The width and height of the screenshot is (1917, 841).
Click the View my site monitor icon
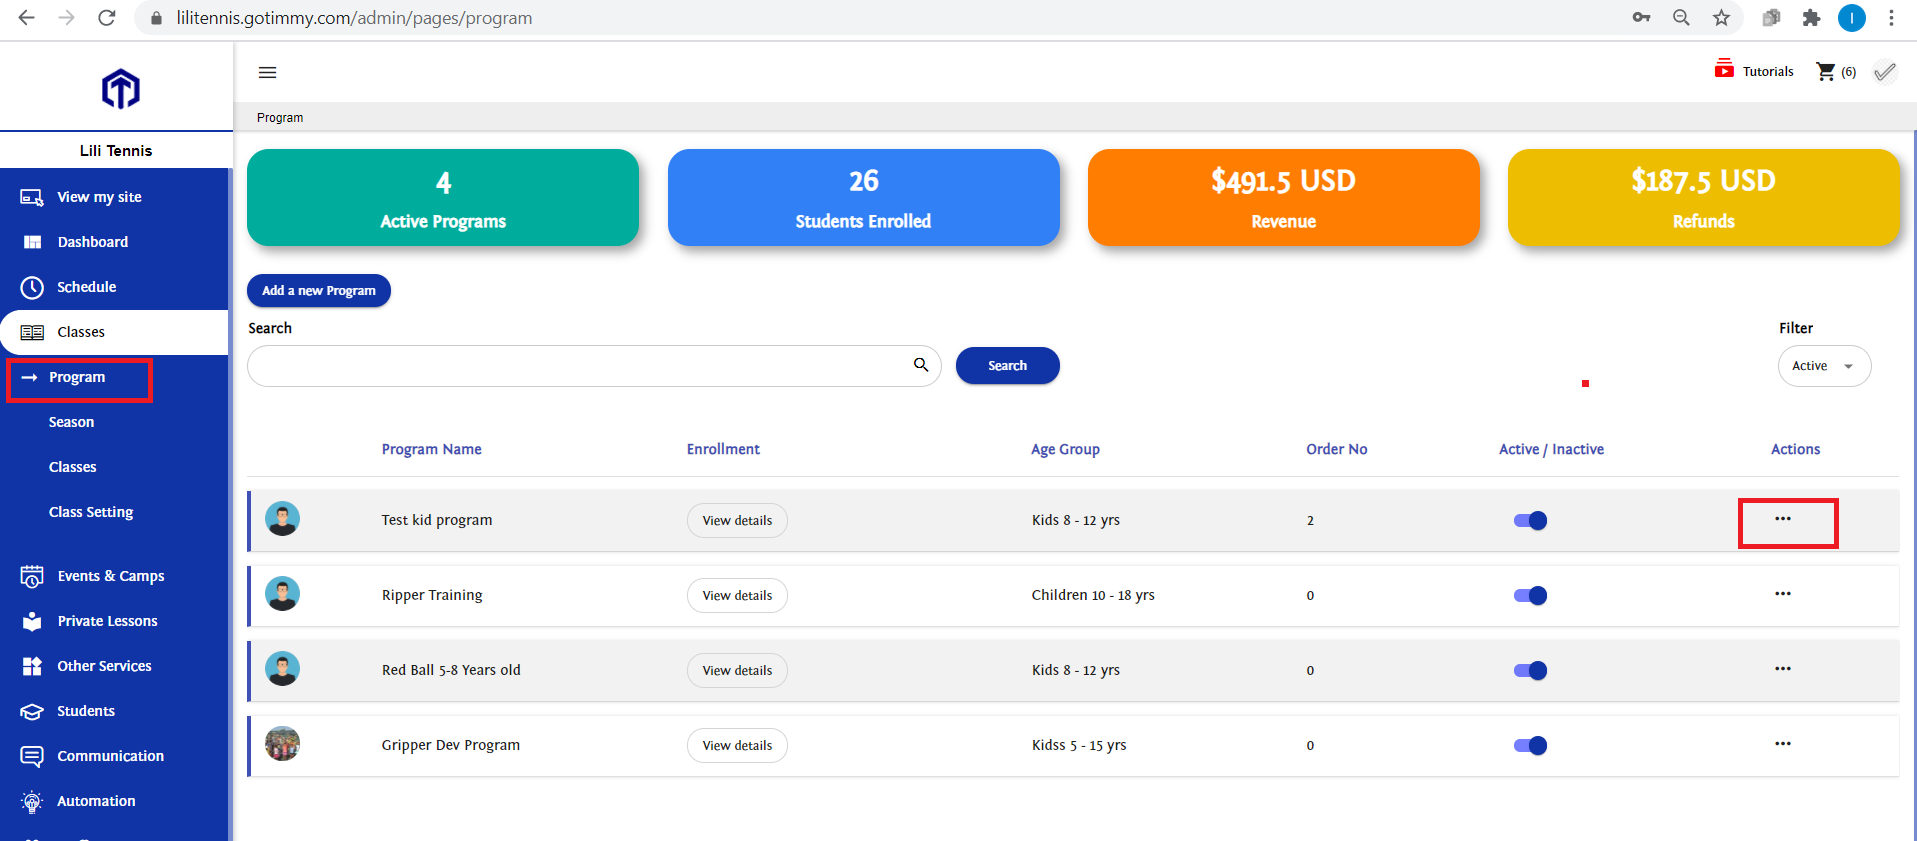32,197
